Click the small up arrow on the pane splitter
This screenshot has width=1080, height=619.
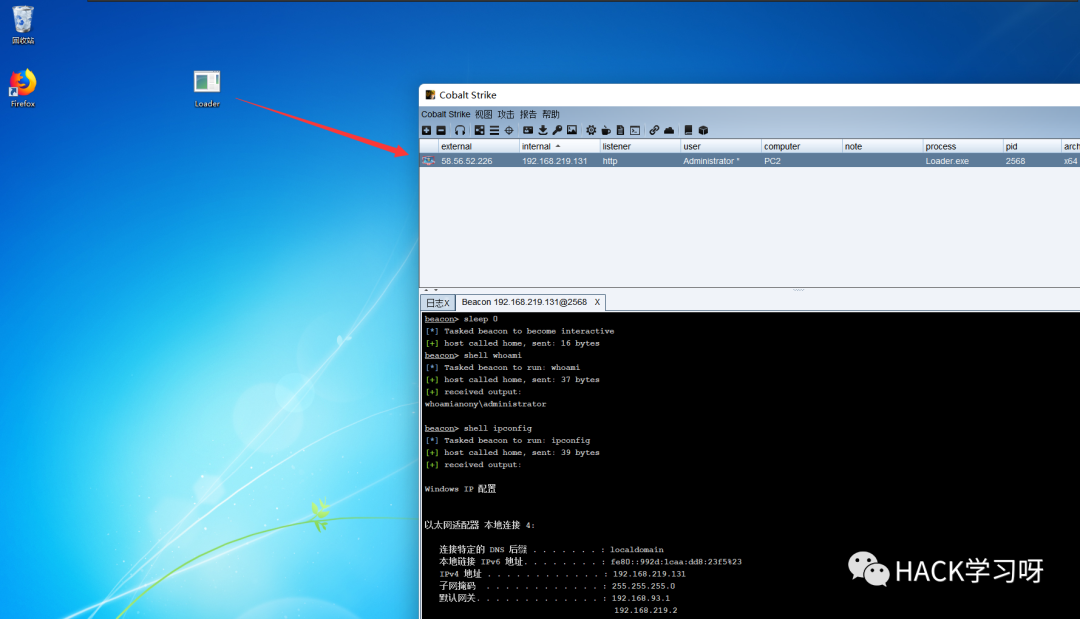click(x=426, y=291)
